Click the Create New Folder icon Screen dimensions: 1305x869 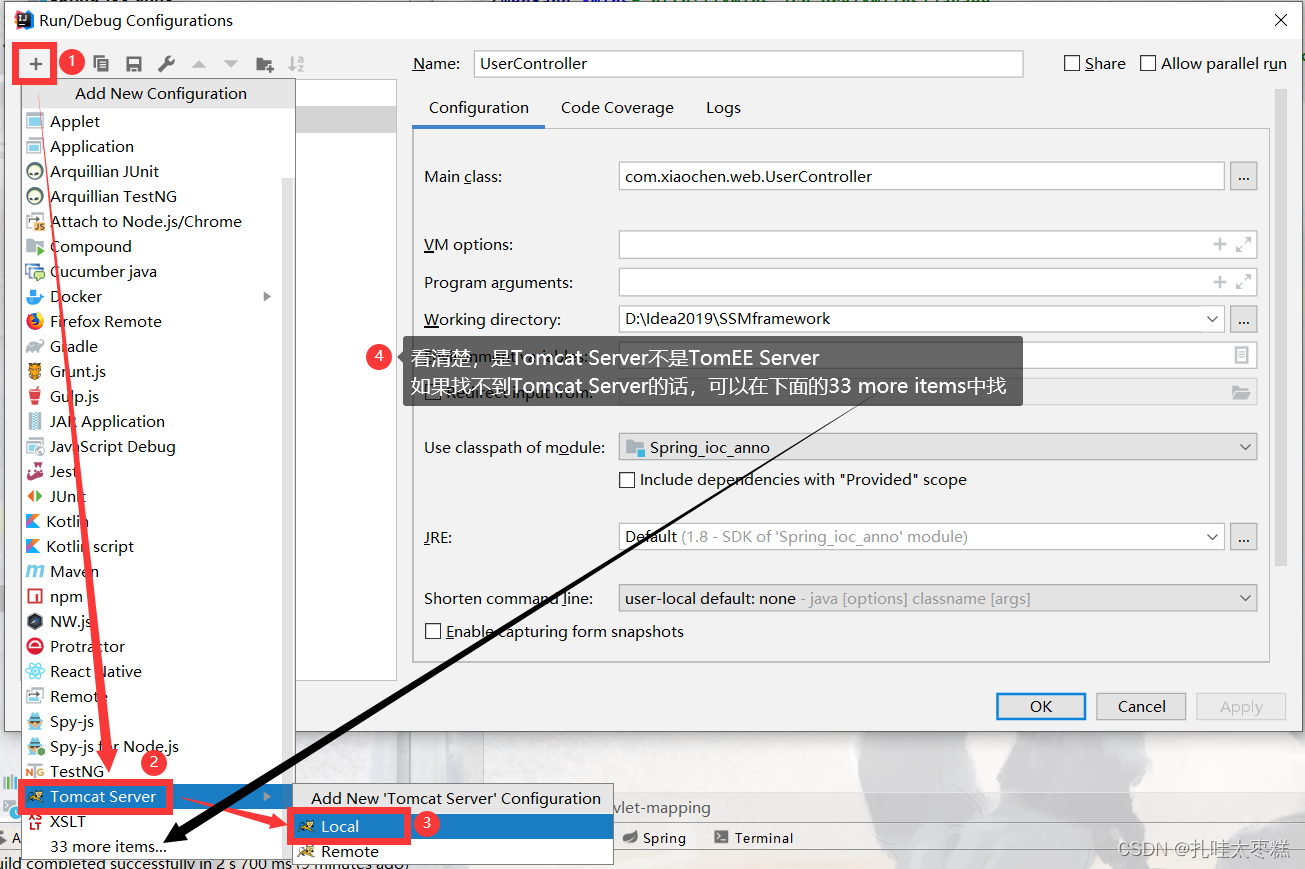(264, 64)
